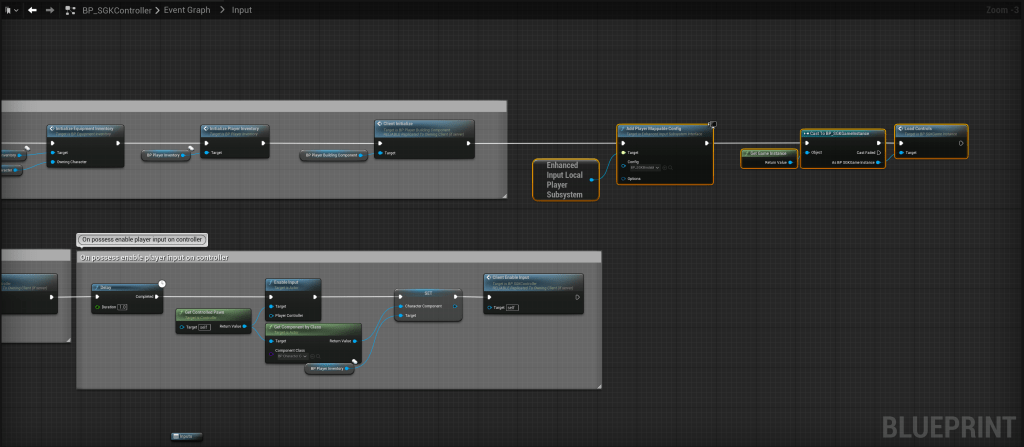Screen dimensions: 1024x447
Task: Click the Get Game Instance node header
Action: pyautogui.click(x=769, y=153)
